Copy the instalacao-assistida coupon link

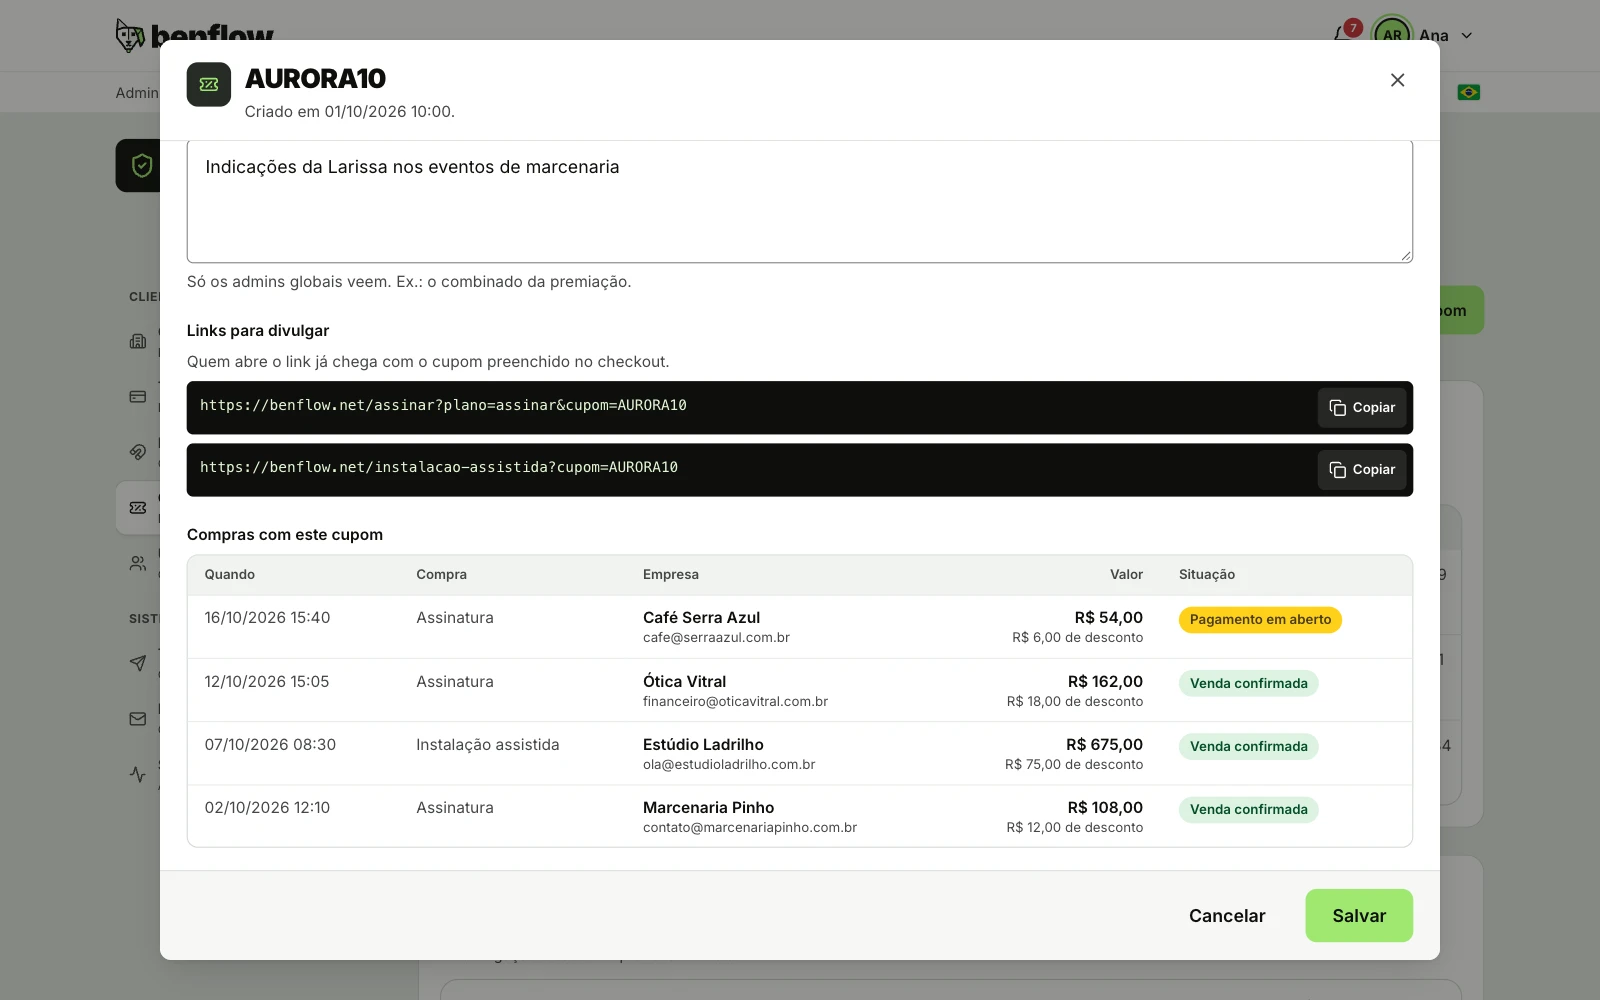click(x=1362, y=470)
